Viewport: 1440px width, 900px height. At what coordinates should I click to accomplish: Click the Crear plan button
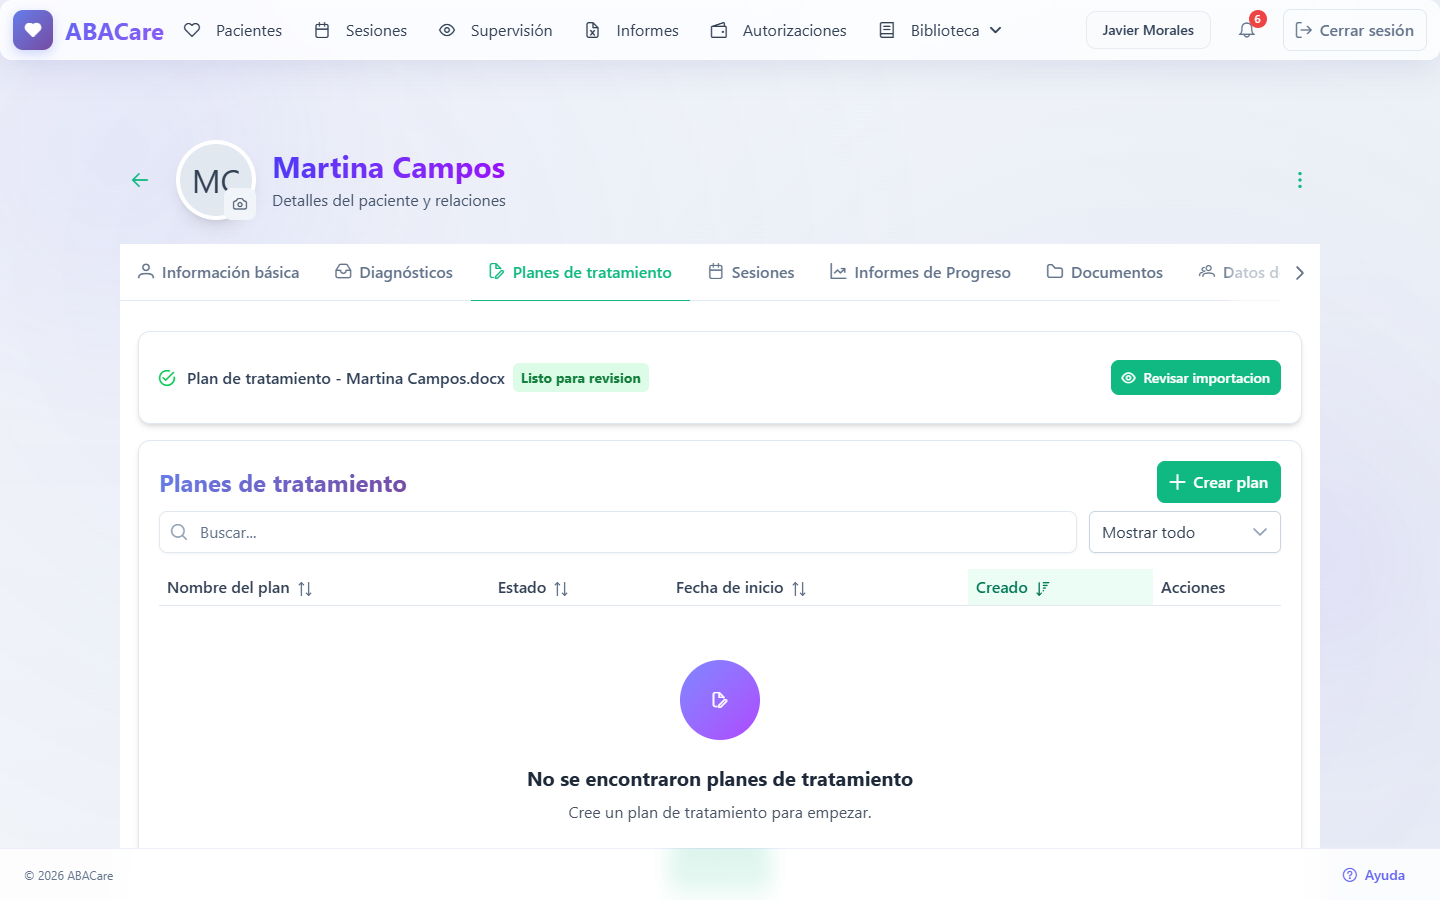1219,482
